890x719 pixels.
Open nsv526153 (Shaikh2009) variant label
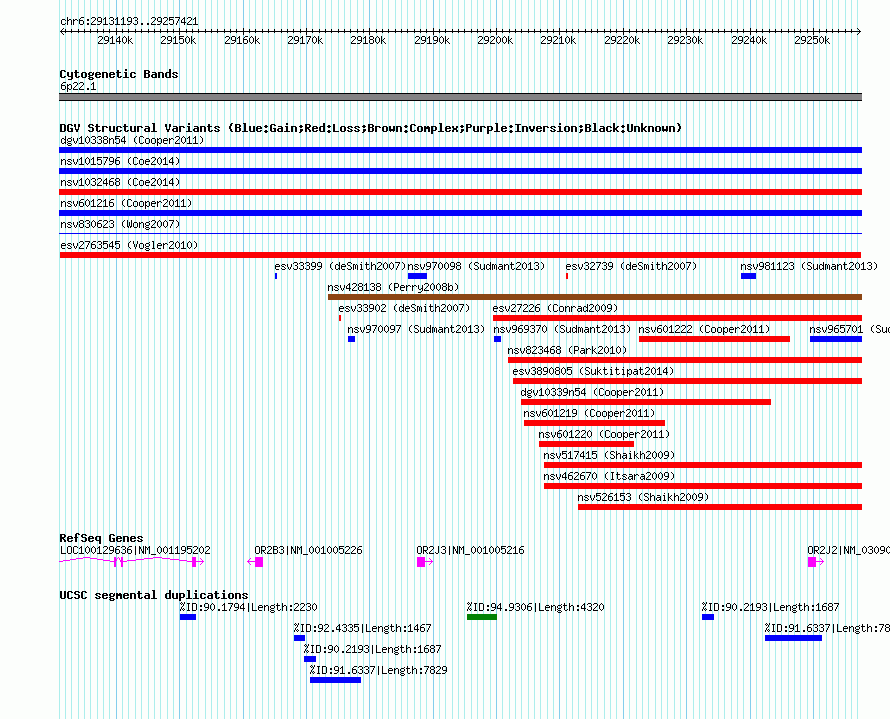pos(643,497)
